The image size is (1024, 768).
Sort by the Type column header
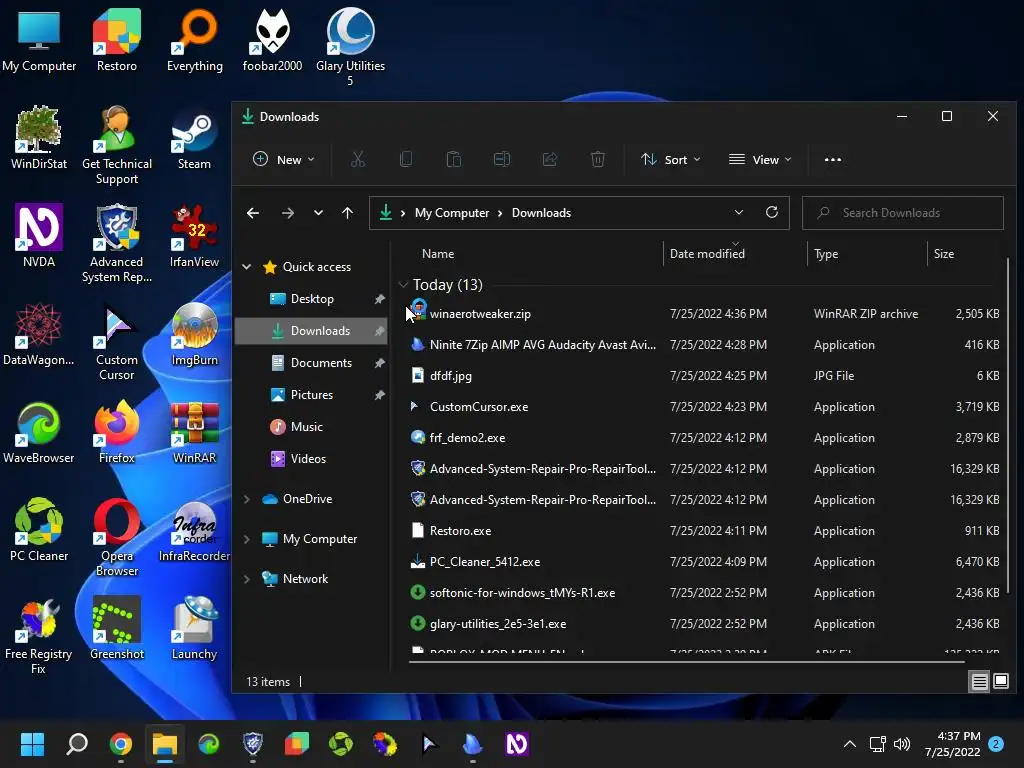(x=826, y=253)
